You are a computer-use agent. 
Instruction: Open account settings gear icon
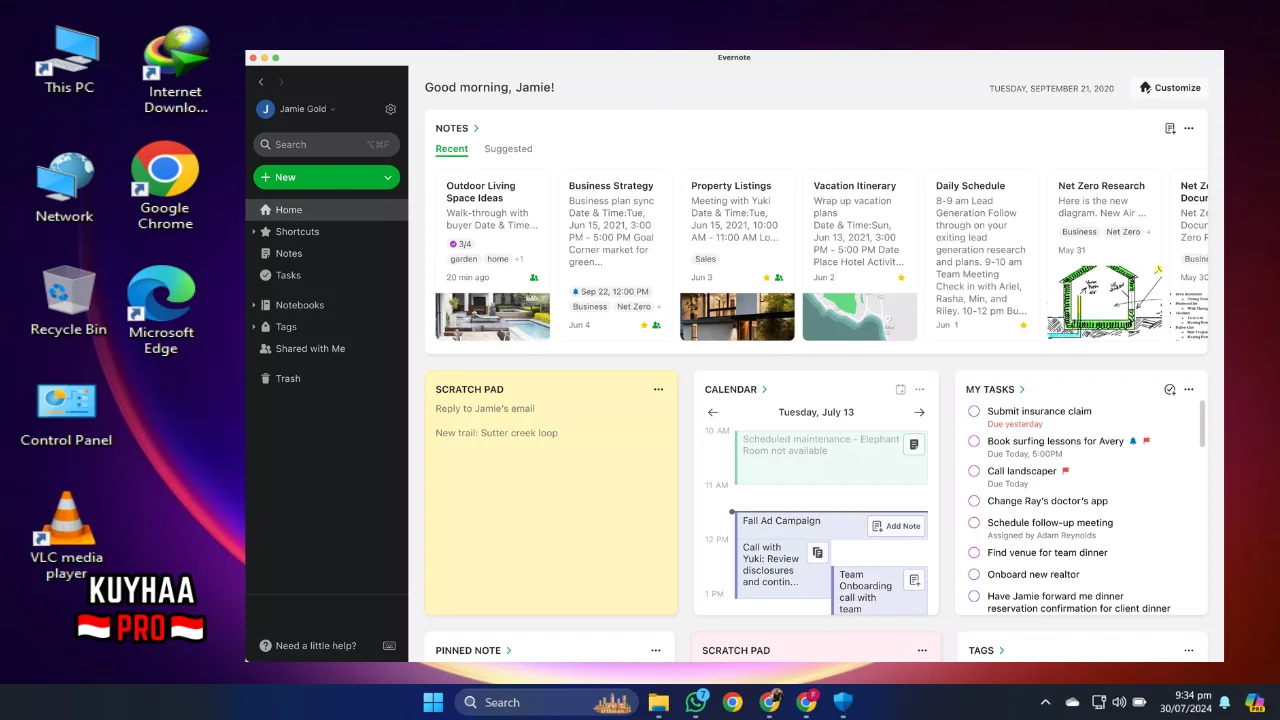click(391, 109)
